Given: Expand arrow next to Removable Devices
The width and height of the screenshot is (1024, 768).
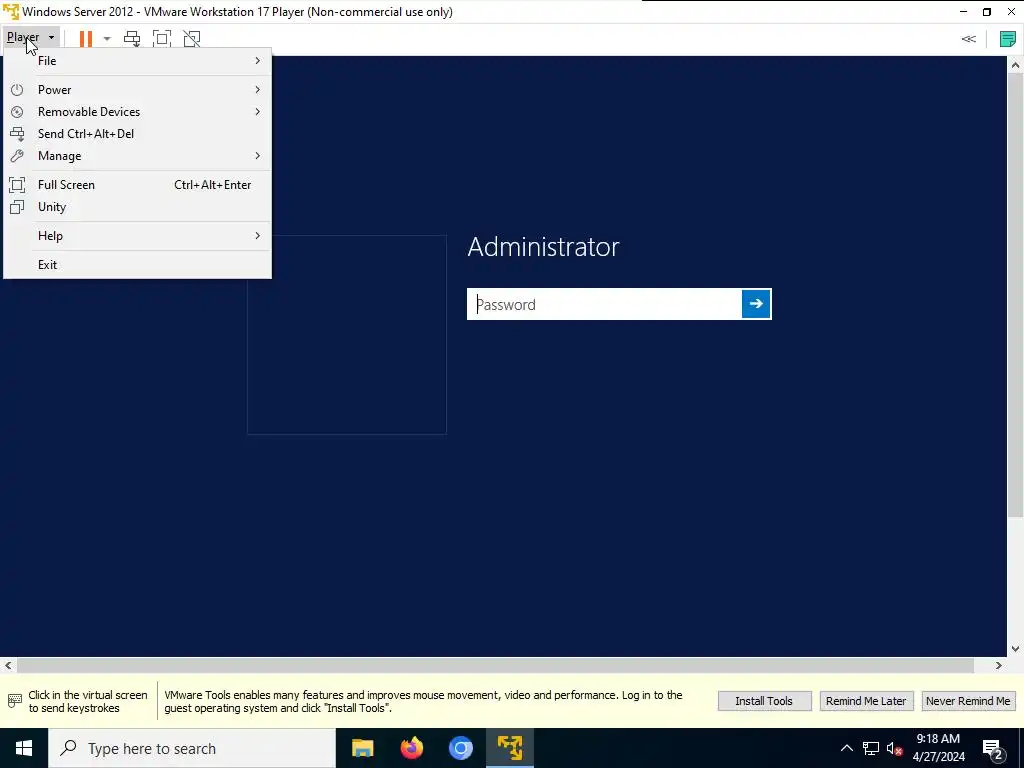Looking at the screenshot, I should click(257, 112).
